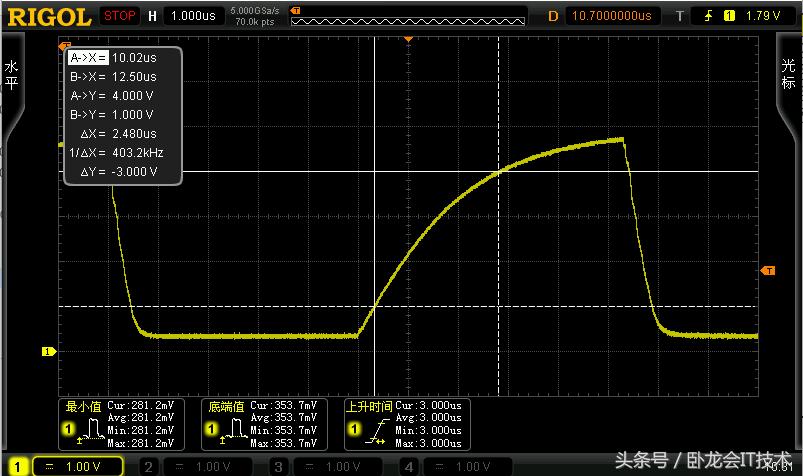Viewport: 803px width, 476px height.
Task: Toggle channel 3 number badge
Action: 278,467
